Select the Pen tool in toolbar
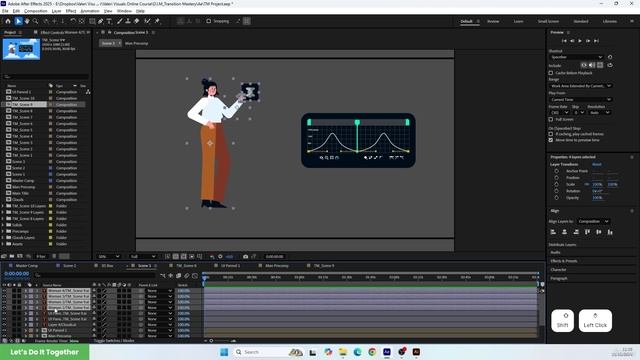Viewport: 640px width, 360px height. [100, 21]
